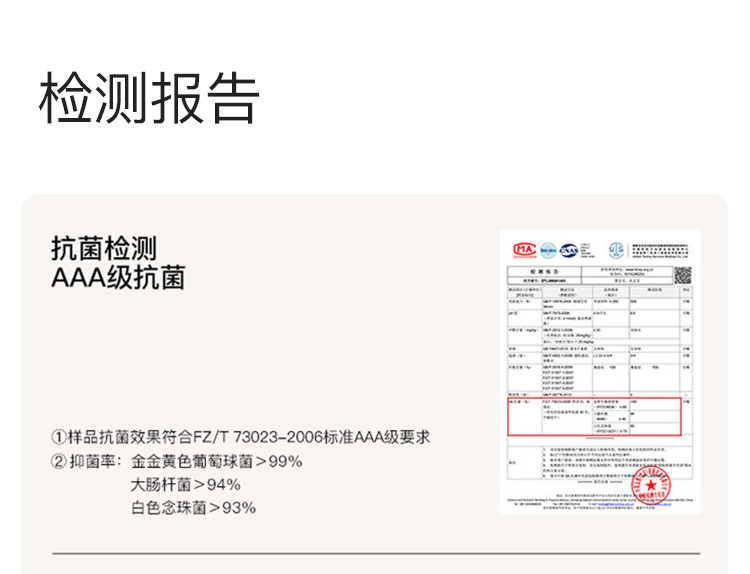Click the testing company scales emblem

tap(614, 248)
